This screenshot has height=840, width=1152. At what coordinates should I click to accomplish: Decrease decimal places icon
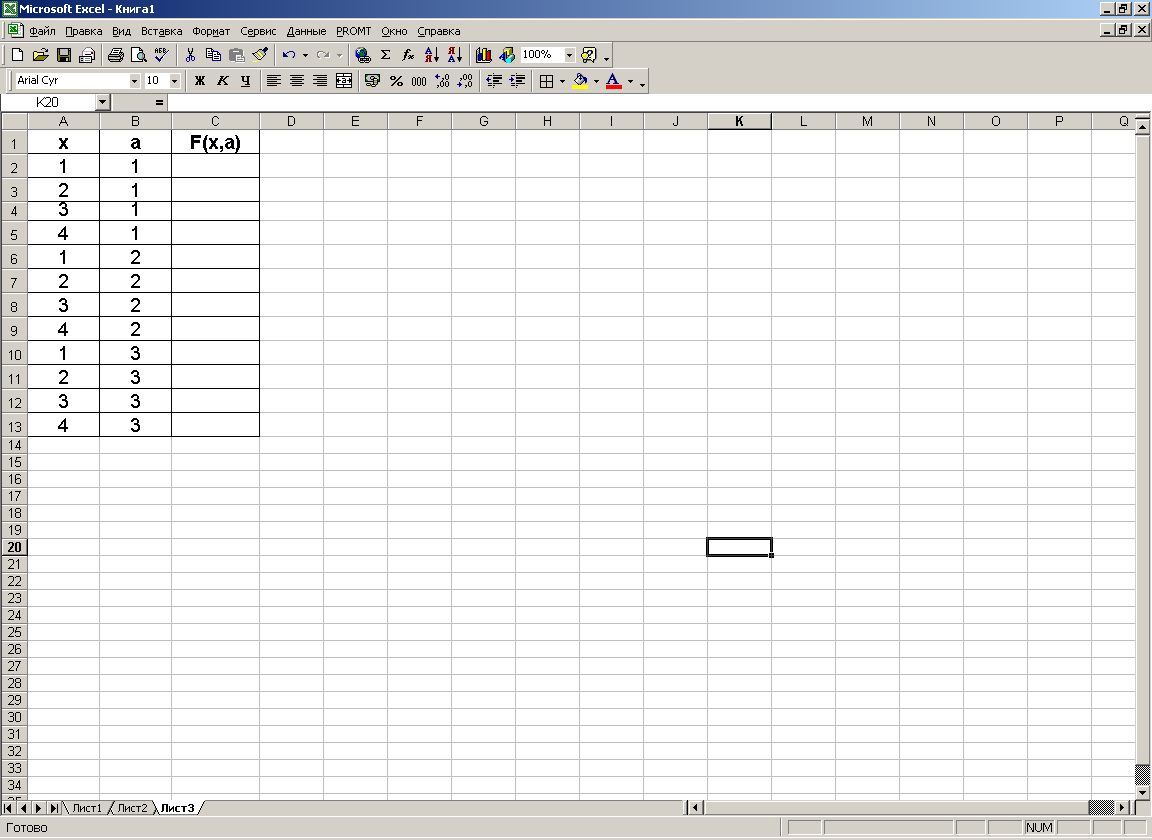tap(465, 81)
